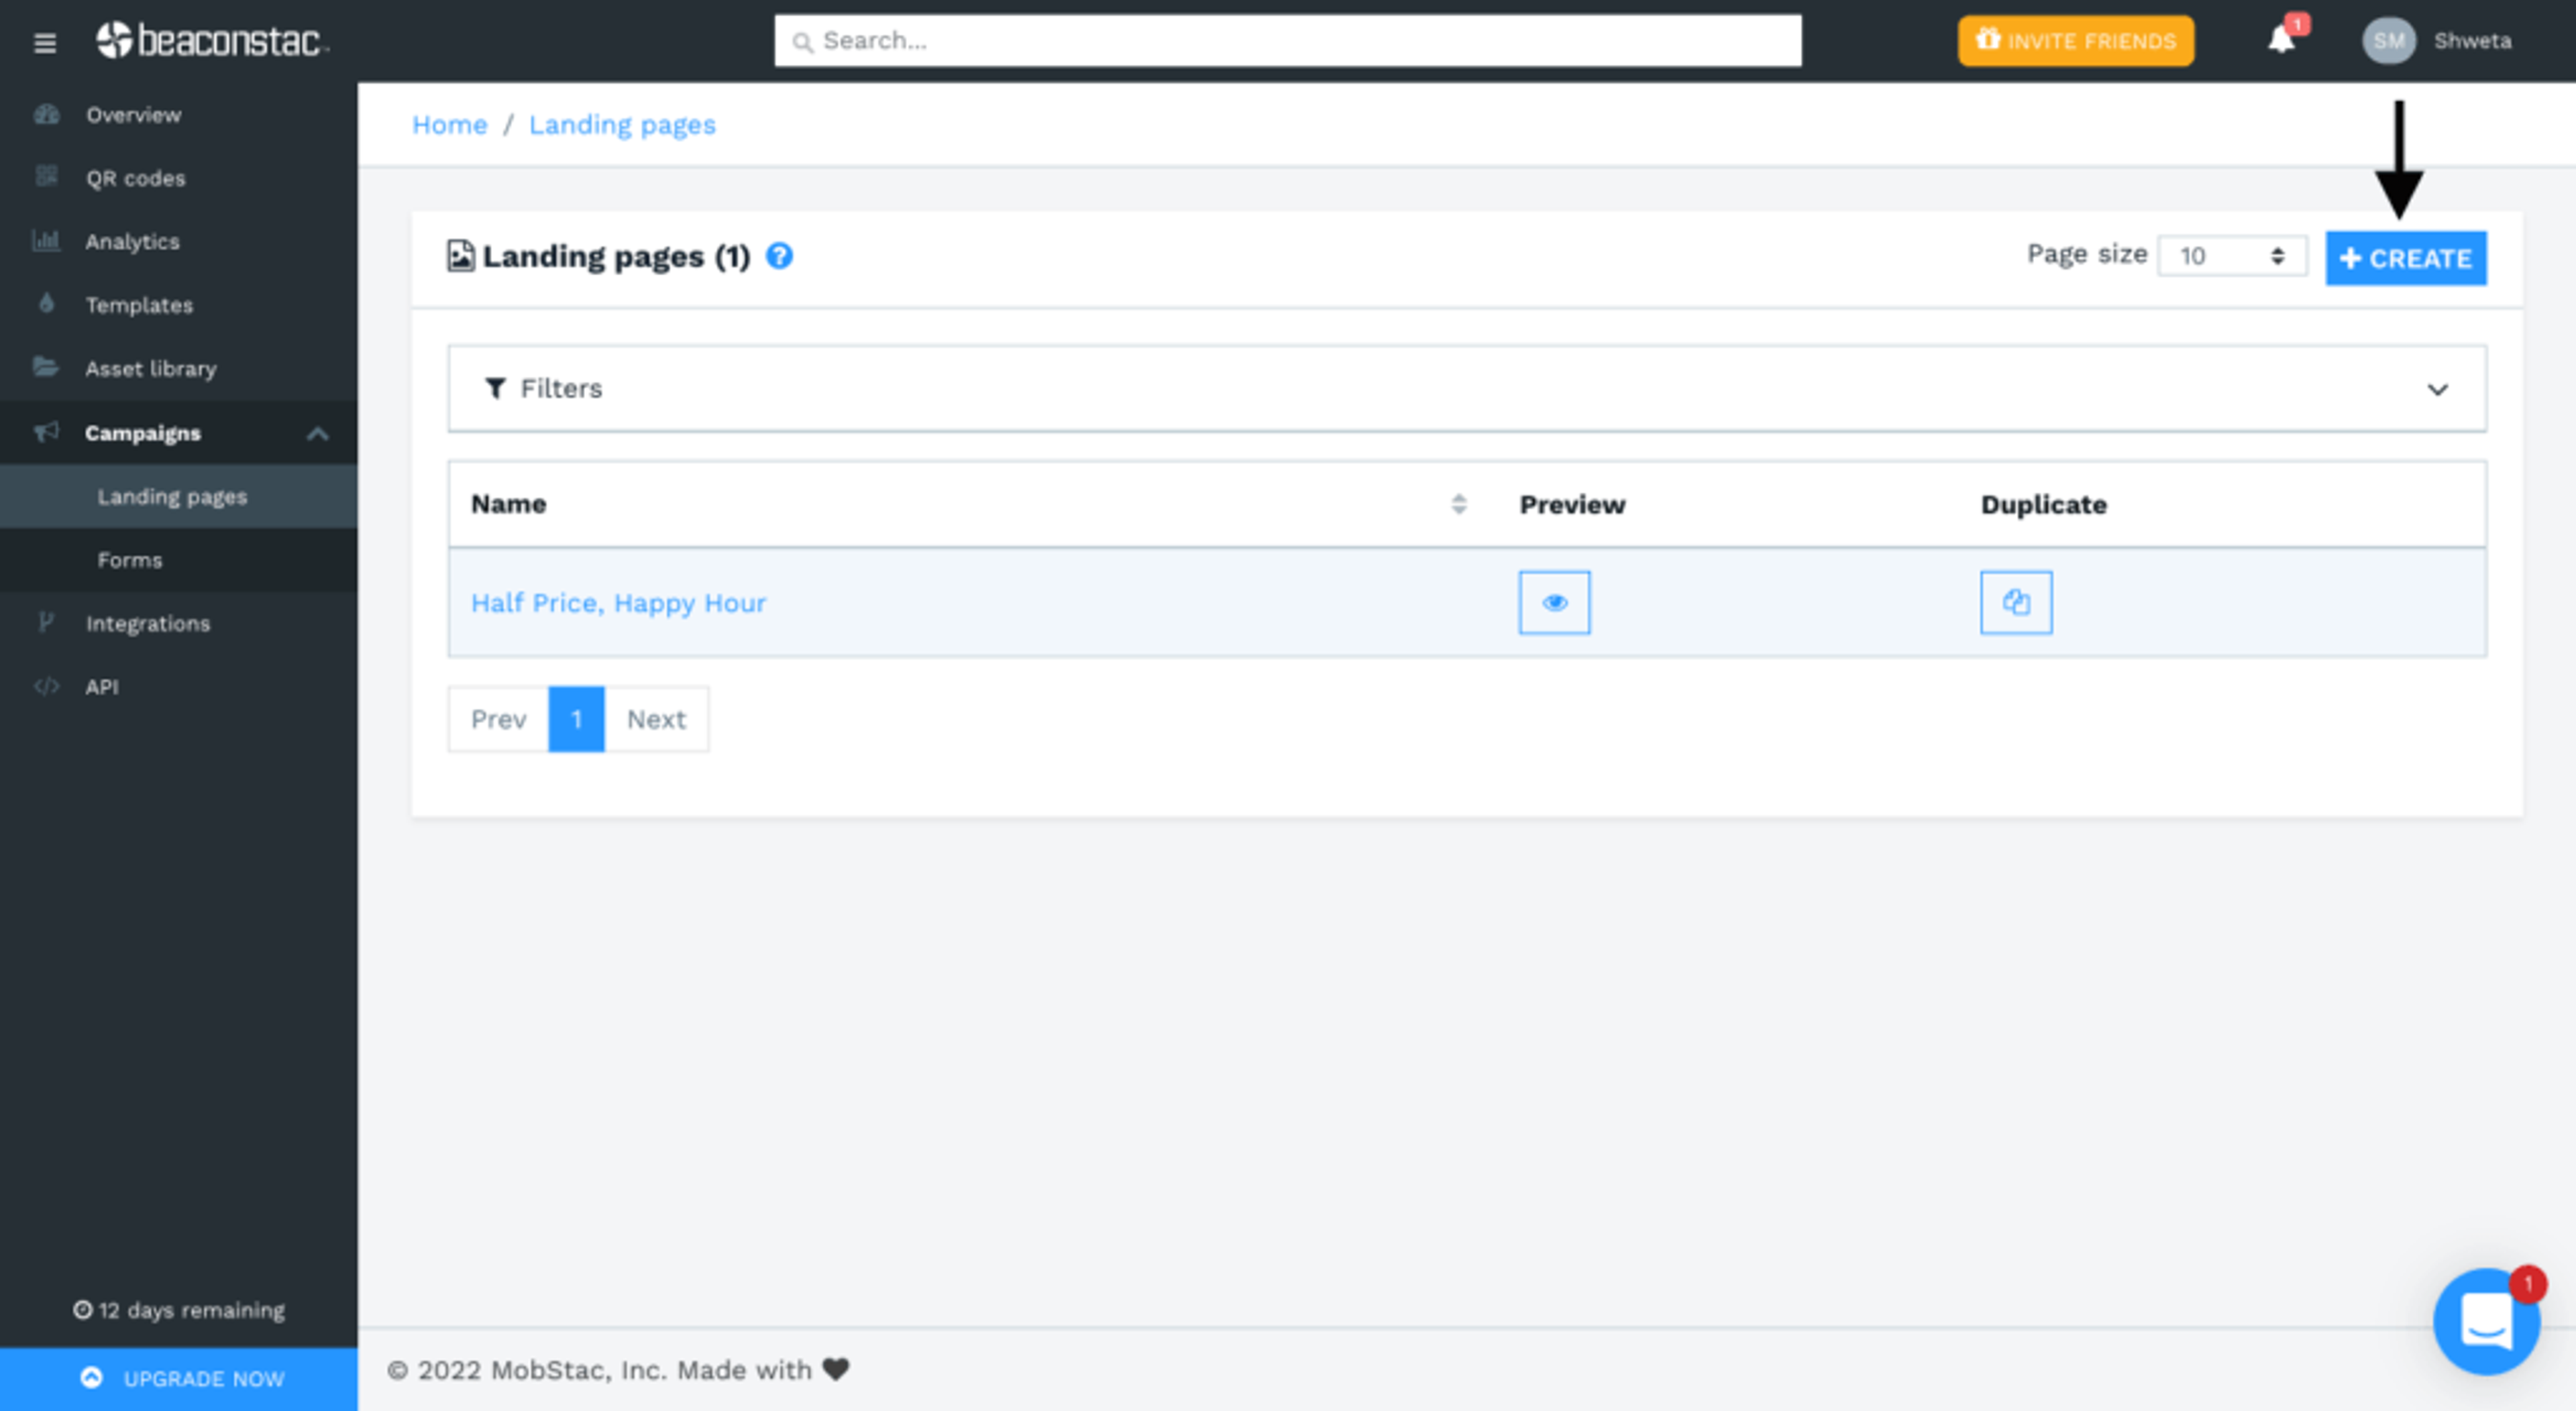The width and height of the screenshot is (2576, 1411).
Task: Collapse the Campaigns menu chevron
Action: pyautogui.click(x=317, y=433)
